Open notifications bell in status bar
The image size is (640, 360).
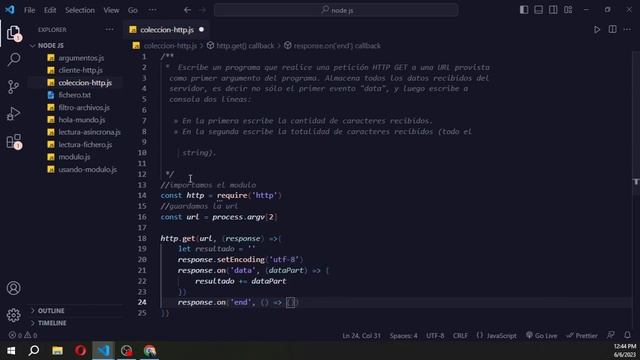pos(627,335)
